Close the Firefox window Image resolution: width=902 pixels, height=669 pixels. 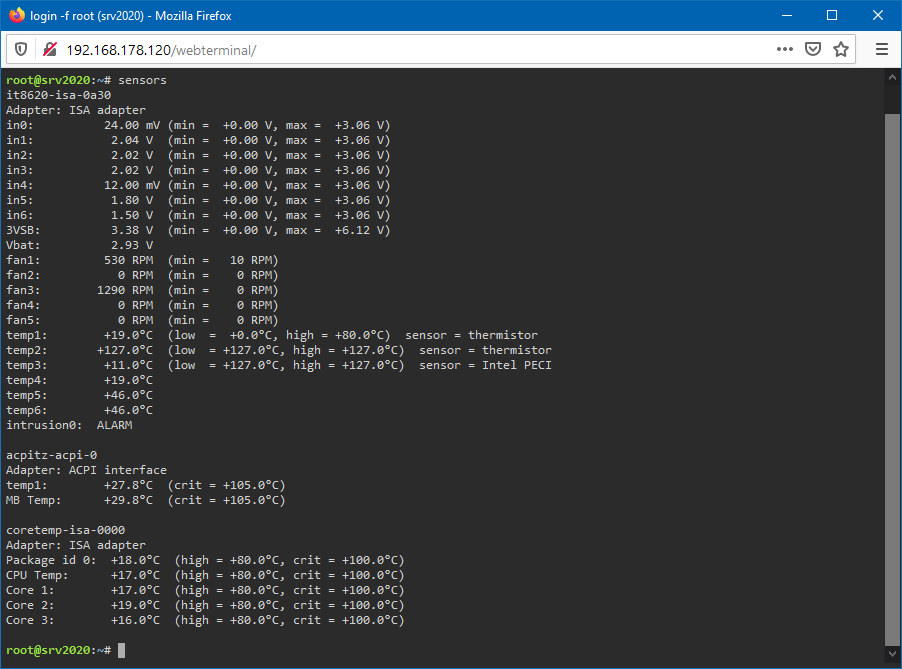(877, 16)
